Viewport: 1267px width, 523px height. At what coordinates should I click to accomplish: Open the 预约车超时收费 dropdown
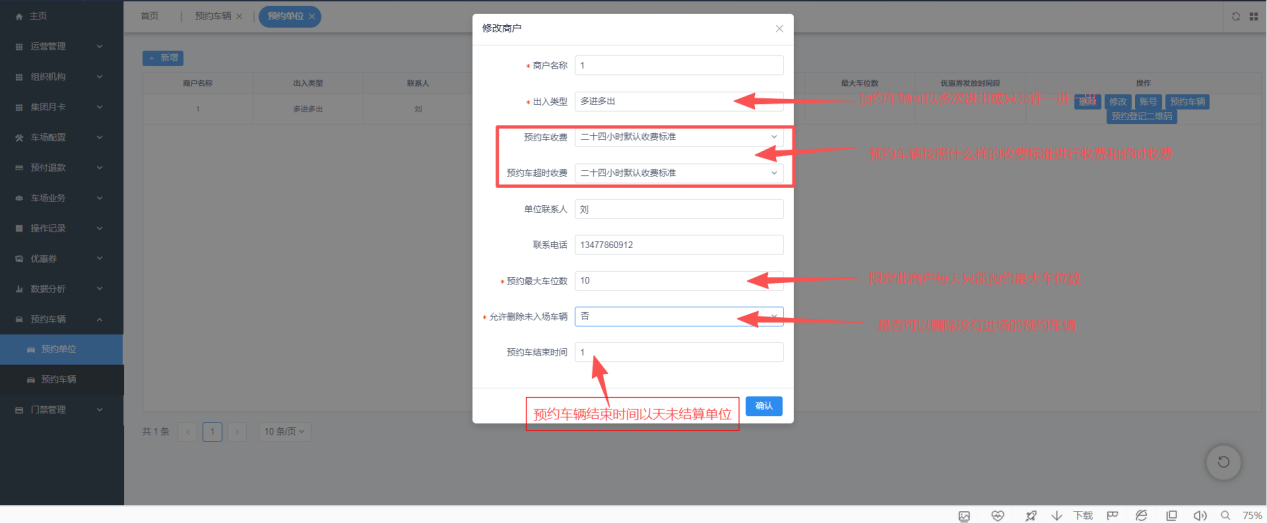click(679, 173)
